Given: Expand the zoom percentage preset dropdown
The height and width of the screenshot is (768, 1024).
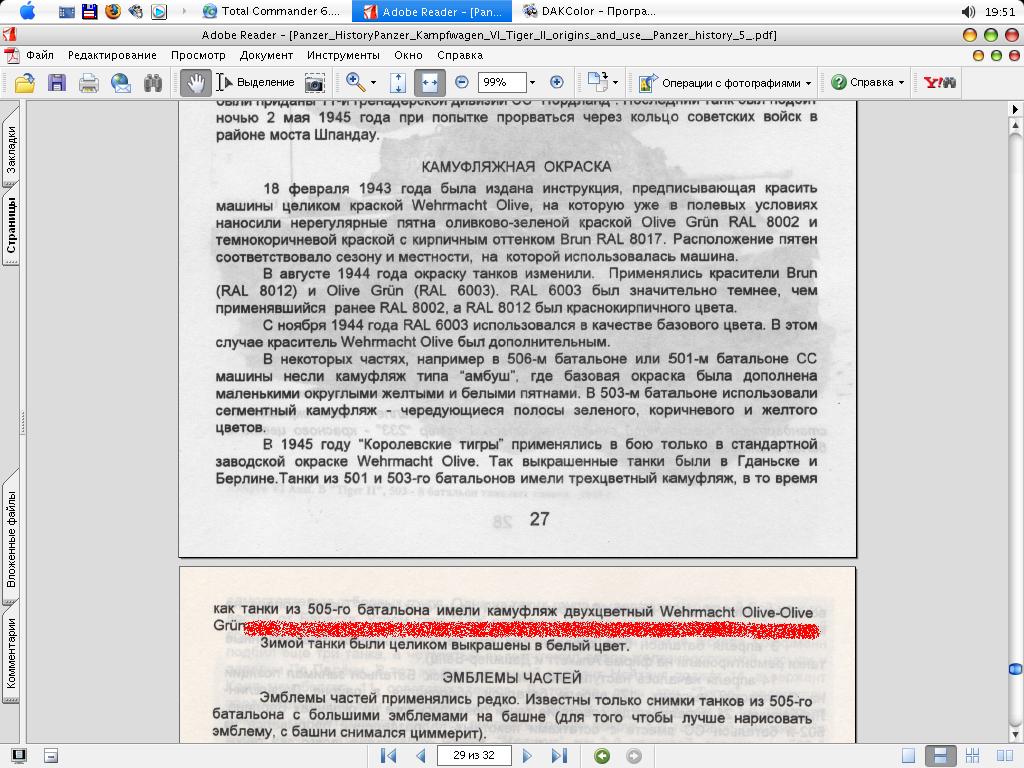Looking at the screenshot, I should (x=532, y=82).
